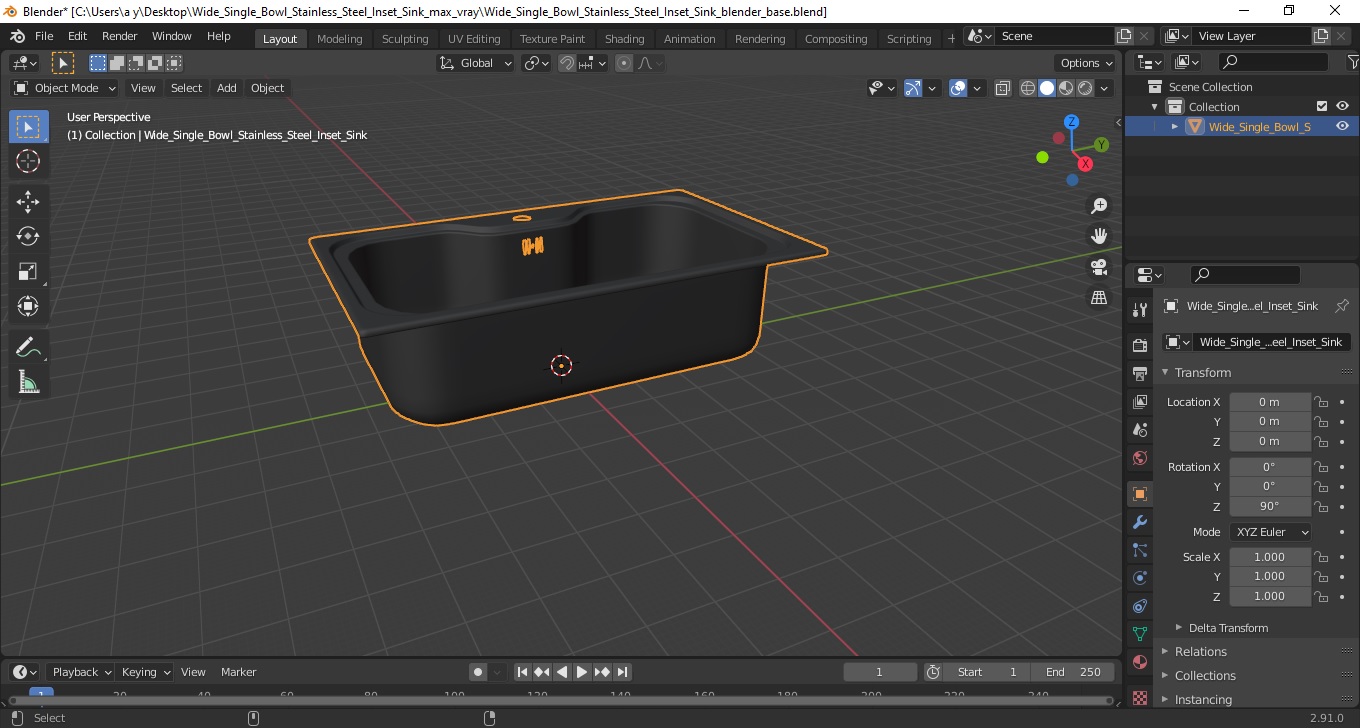Switch to wireframe viewport shading
The width and height of the screenshot is (1360, 728).
click(x=1028, y=88)
